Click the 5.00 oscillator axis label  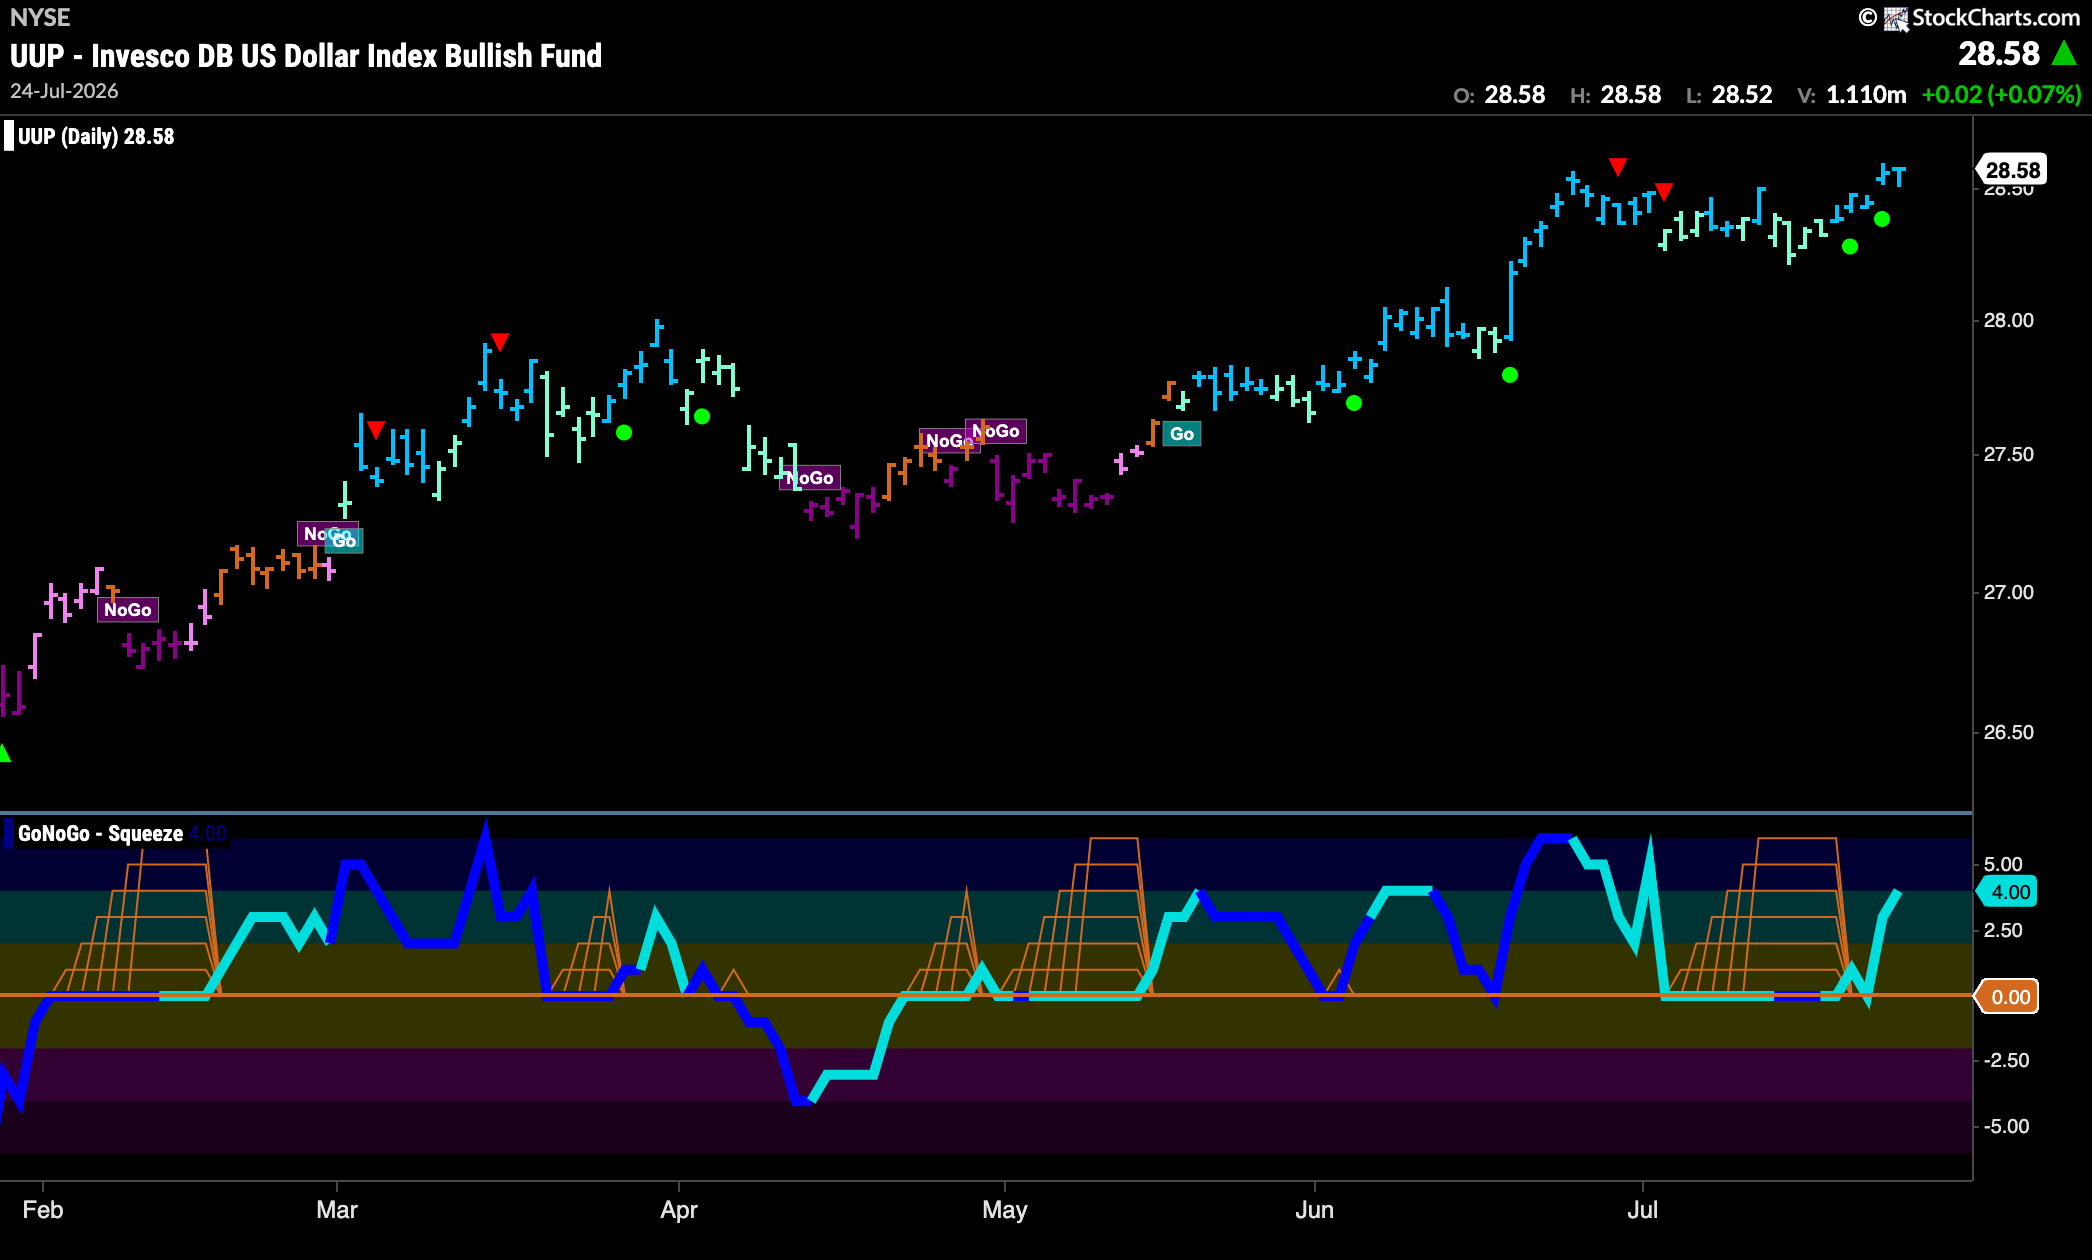[2003, 864]
